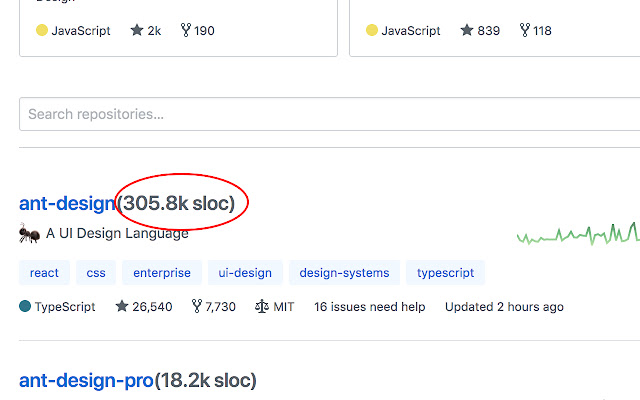Open 16 issues need help link
640x400 pixels.
point(369,307)
